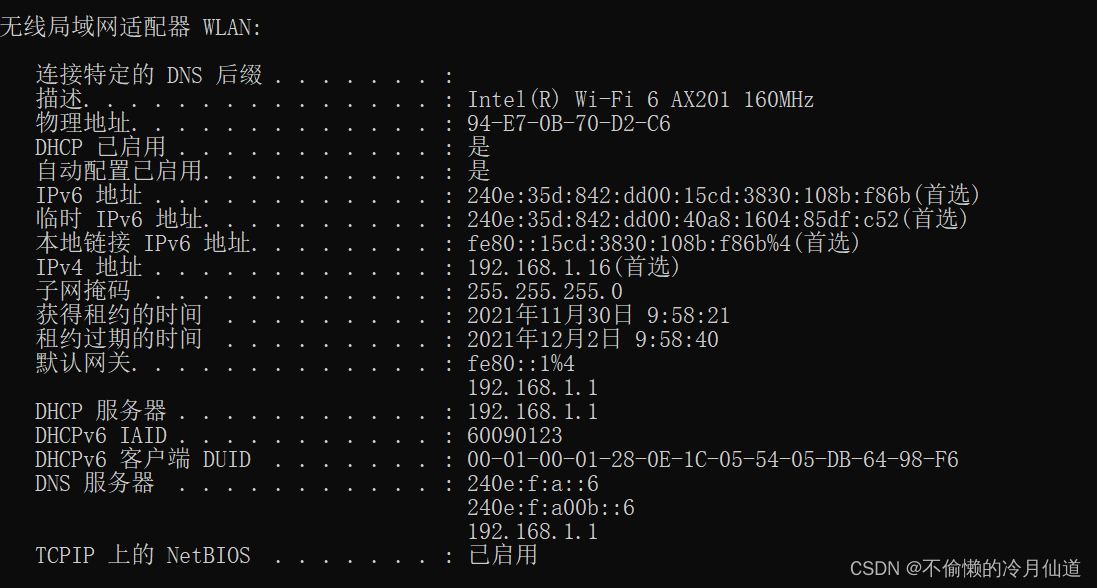The image size is (1097, 588).
Task: Click the DHCP 已启用 value 是
Action: (x=479, y=148)
